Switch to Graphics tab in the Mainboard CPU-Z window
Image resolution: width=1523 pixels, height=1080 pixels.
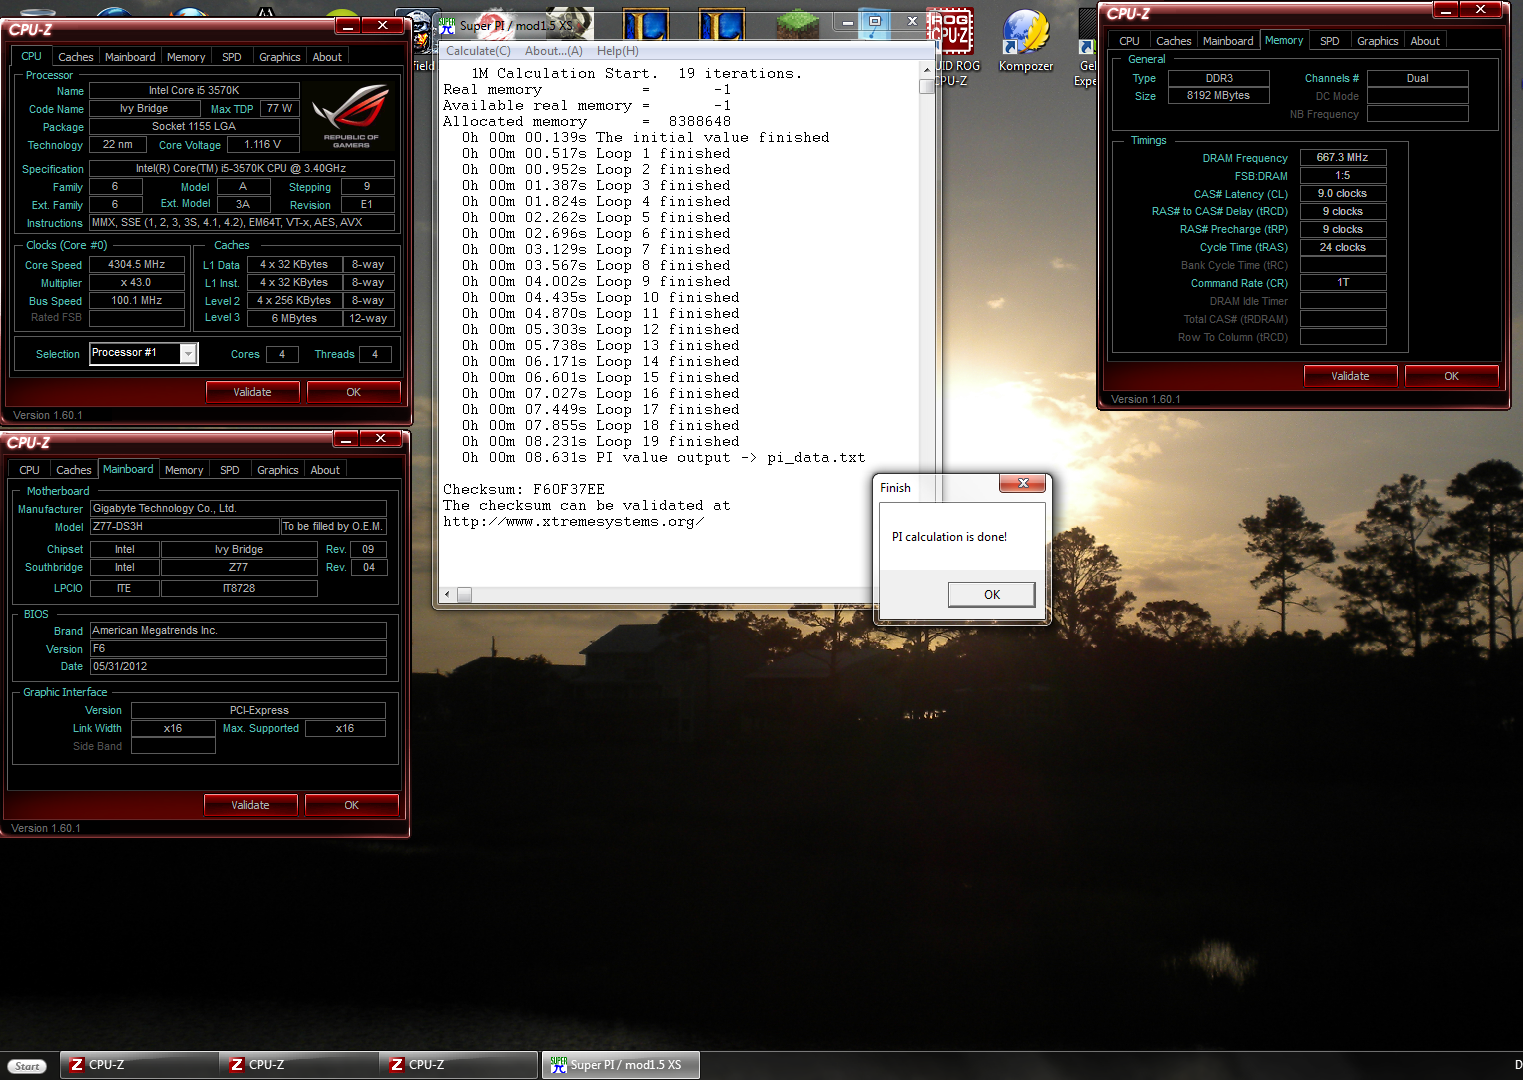click(x=278, y=470)
